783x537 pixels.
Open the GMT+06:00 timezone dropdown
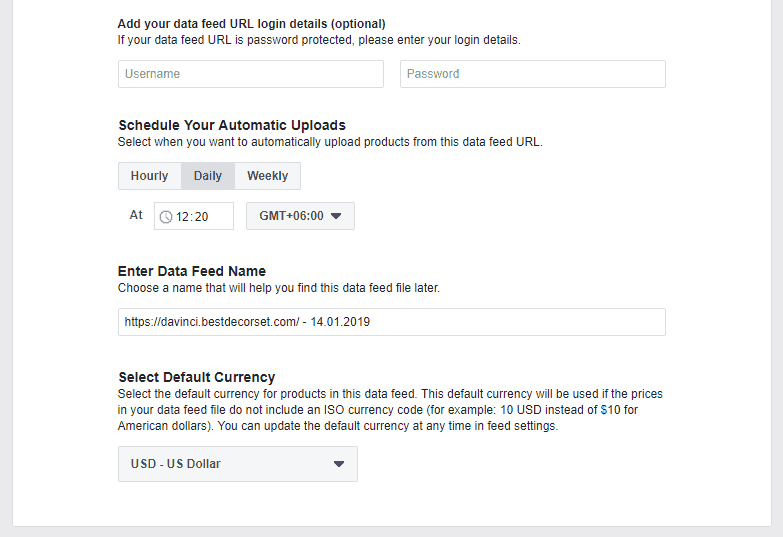click(x=300, y=216)
